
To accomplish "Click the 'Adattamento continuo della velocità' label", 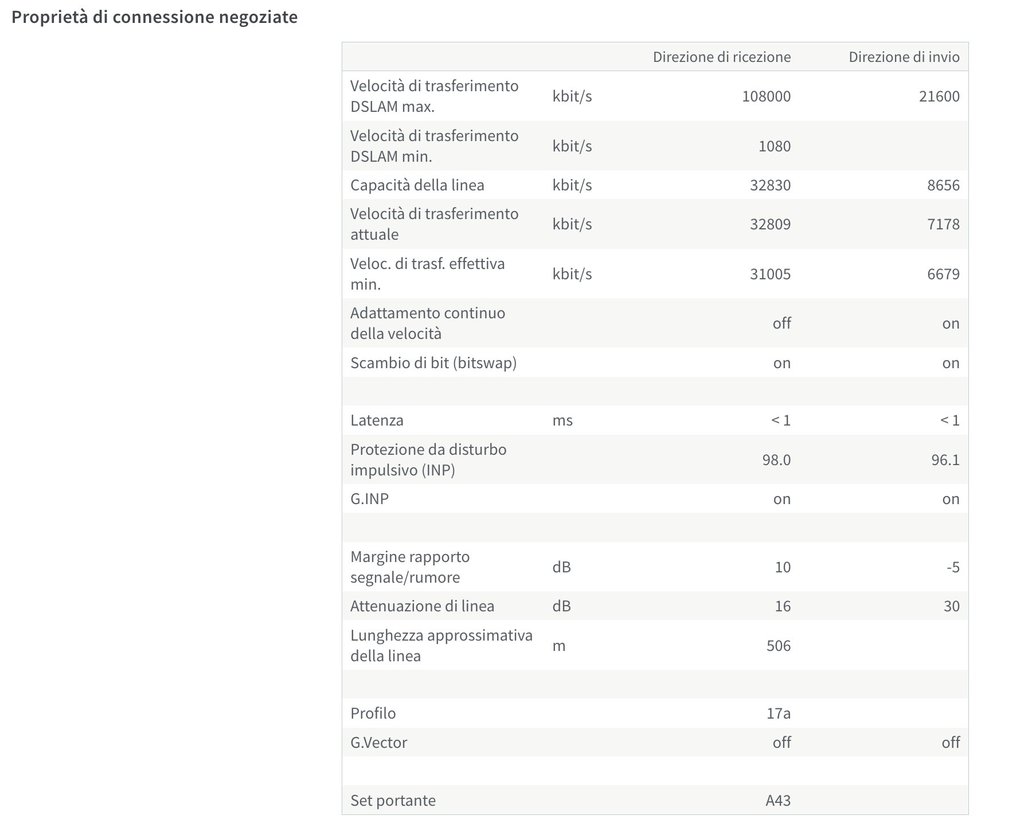I will [428, 323].
